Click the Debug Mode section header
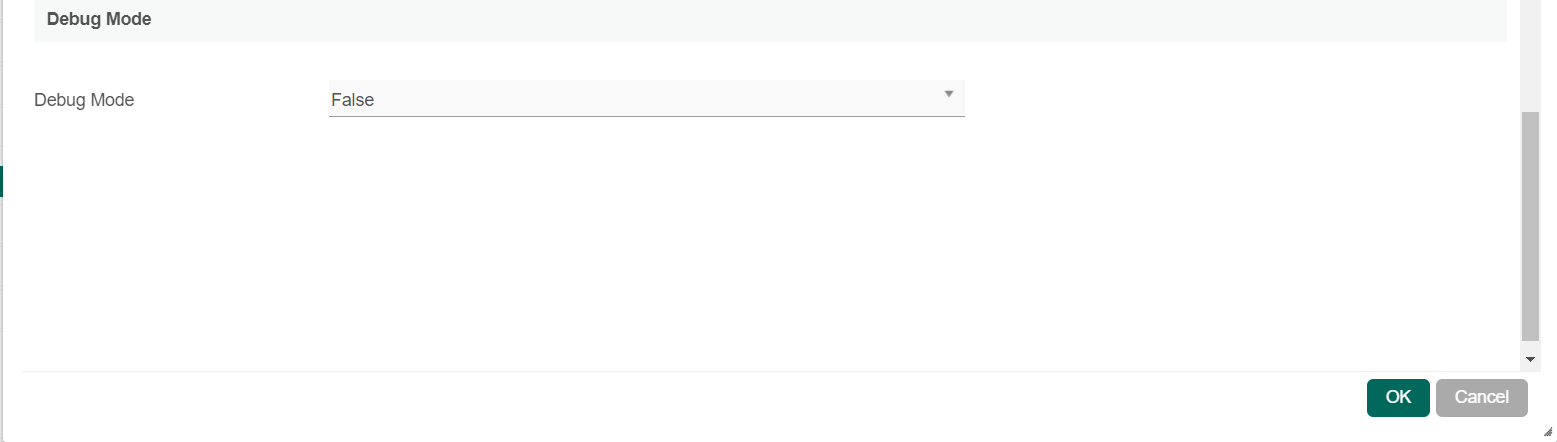This screenshot has width=1557, height=442. (99, 19)
